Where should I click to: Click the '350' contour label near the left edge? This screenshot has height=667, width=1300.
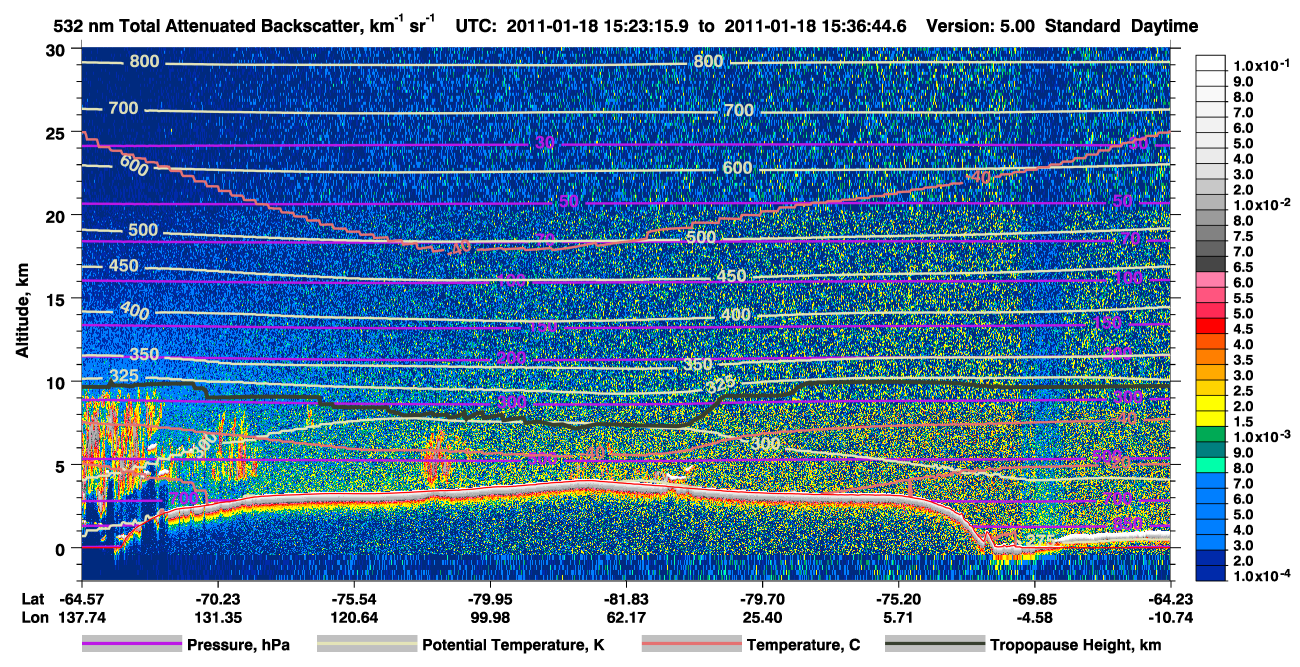click(x=144, y=355)
